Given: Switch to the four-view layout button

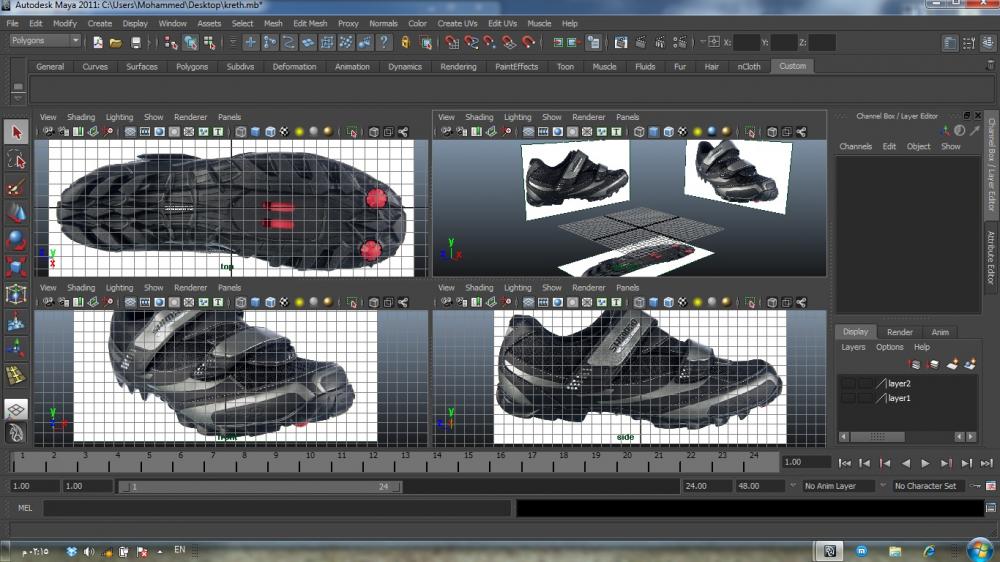Looking at the screenshot, I should point(16,409).
